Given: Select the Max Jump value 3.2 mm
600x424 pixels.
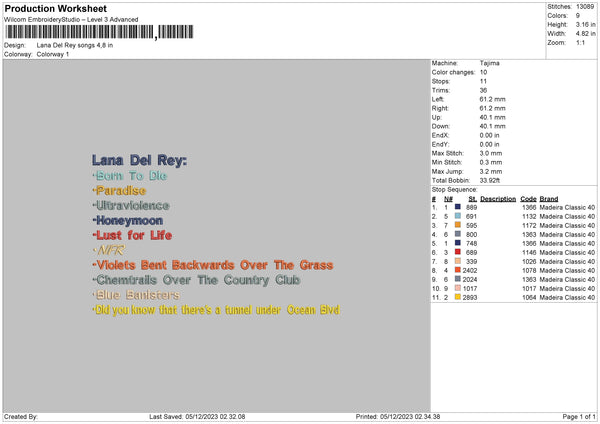Looking at the screenshot, I should coord(491,171).
